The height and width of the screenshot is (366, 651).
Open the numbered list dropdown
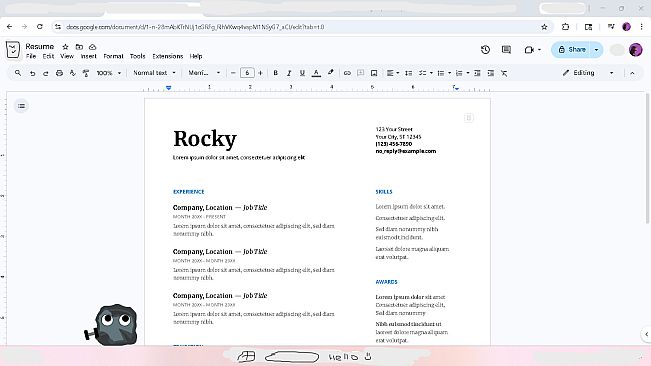462,73
